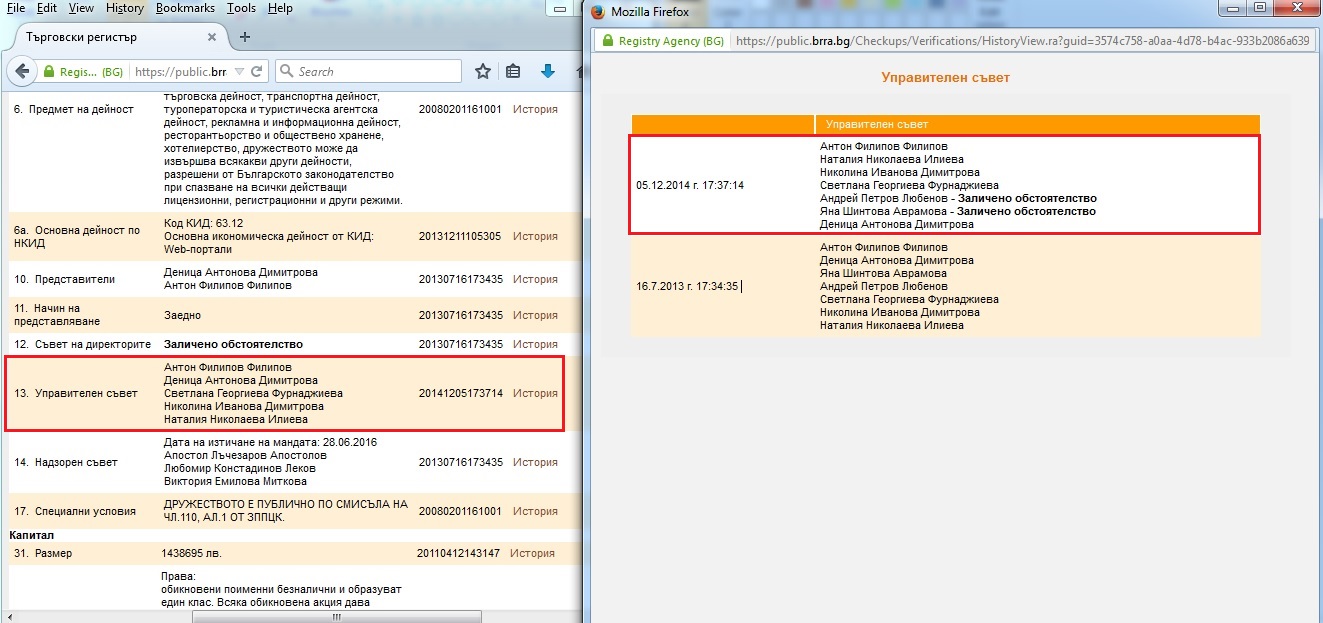This screenshot has height=623, width=1323.
Task: Click Дата на изтичане на мандата: 28.06.2016
Action: coord(270,442)
